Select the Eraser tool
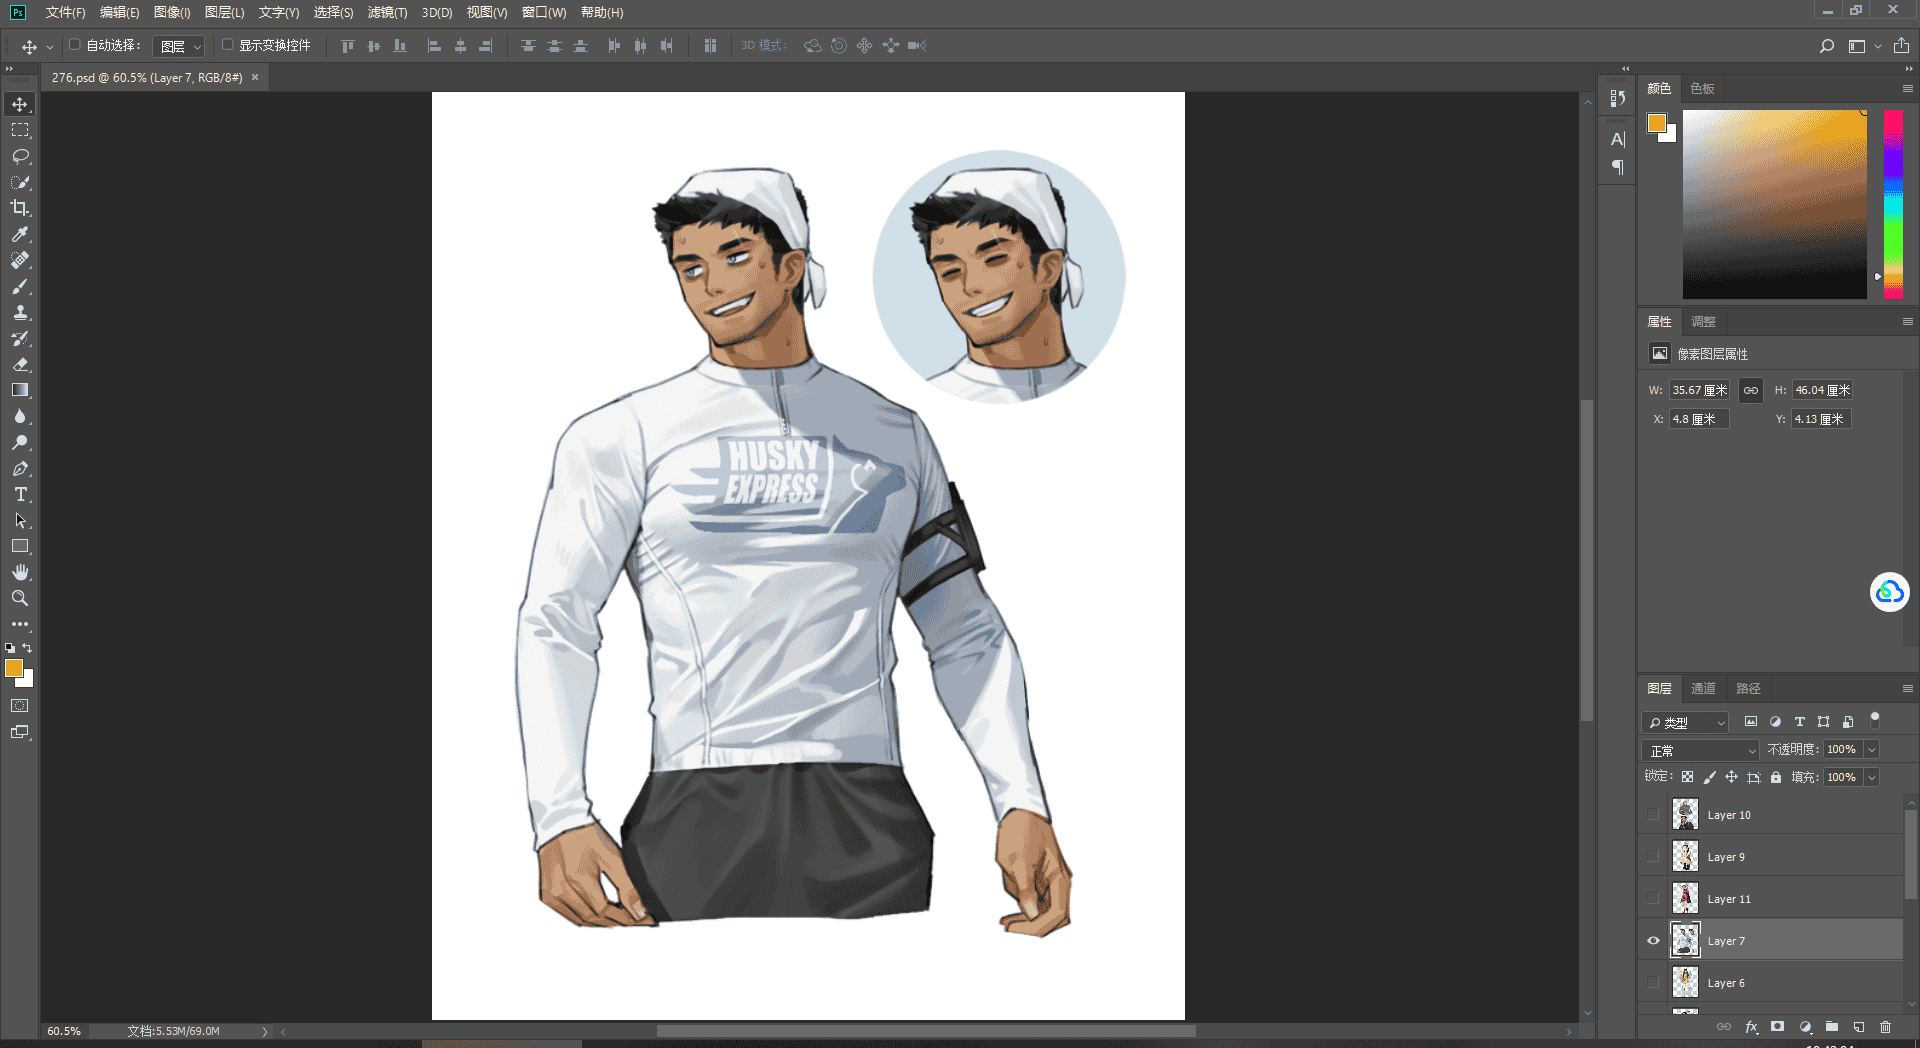Image resolution: width=1920 pixels, height=1048 pixels. pos(20,364)
